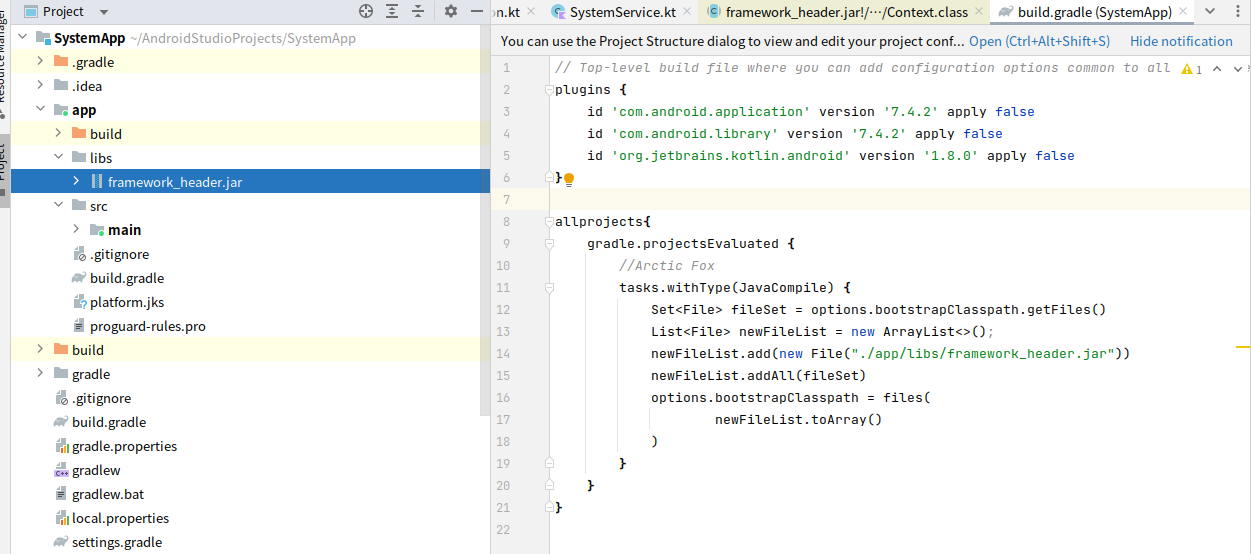The image size is (1251, 554).
Task: Click the warning indicator in editor corner
Action: 1191,69
